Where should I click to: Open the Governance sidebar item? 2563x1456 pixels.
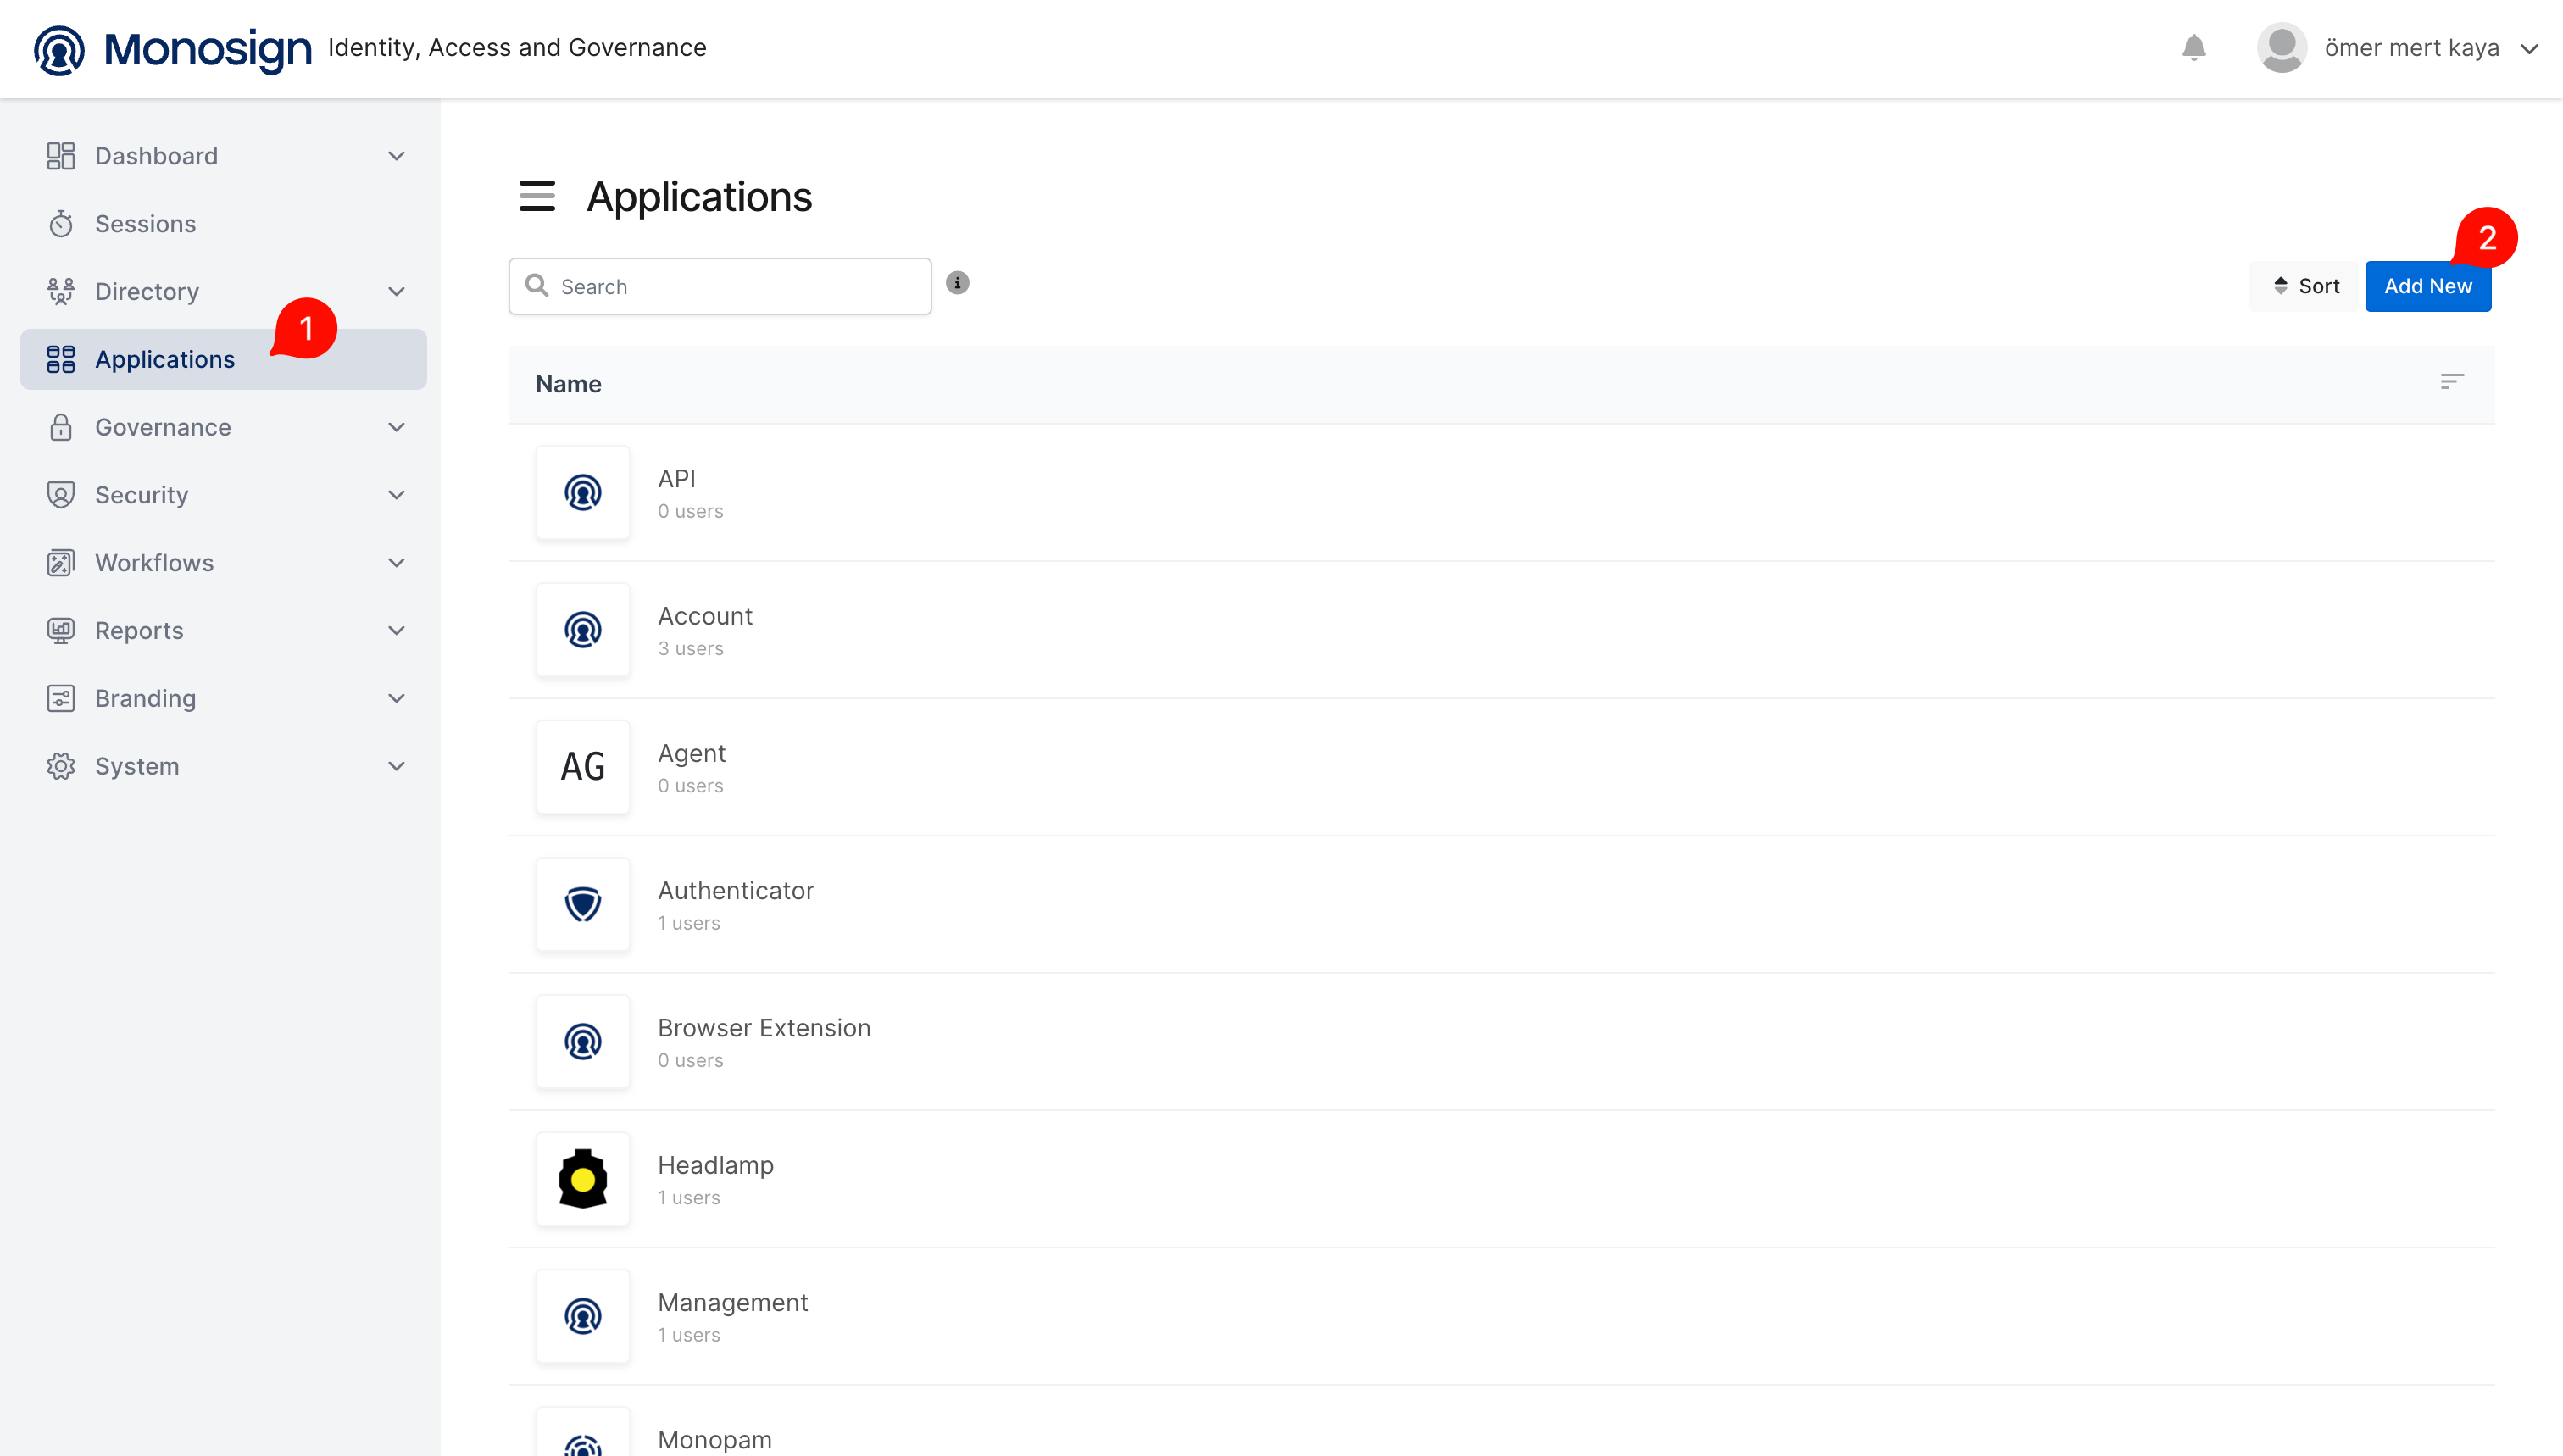pyautogui.click(x=224, y=427)
